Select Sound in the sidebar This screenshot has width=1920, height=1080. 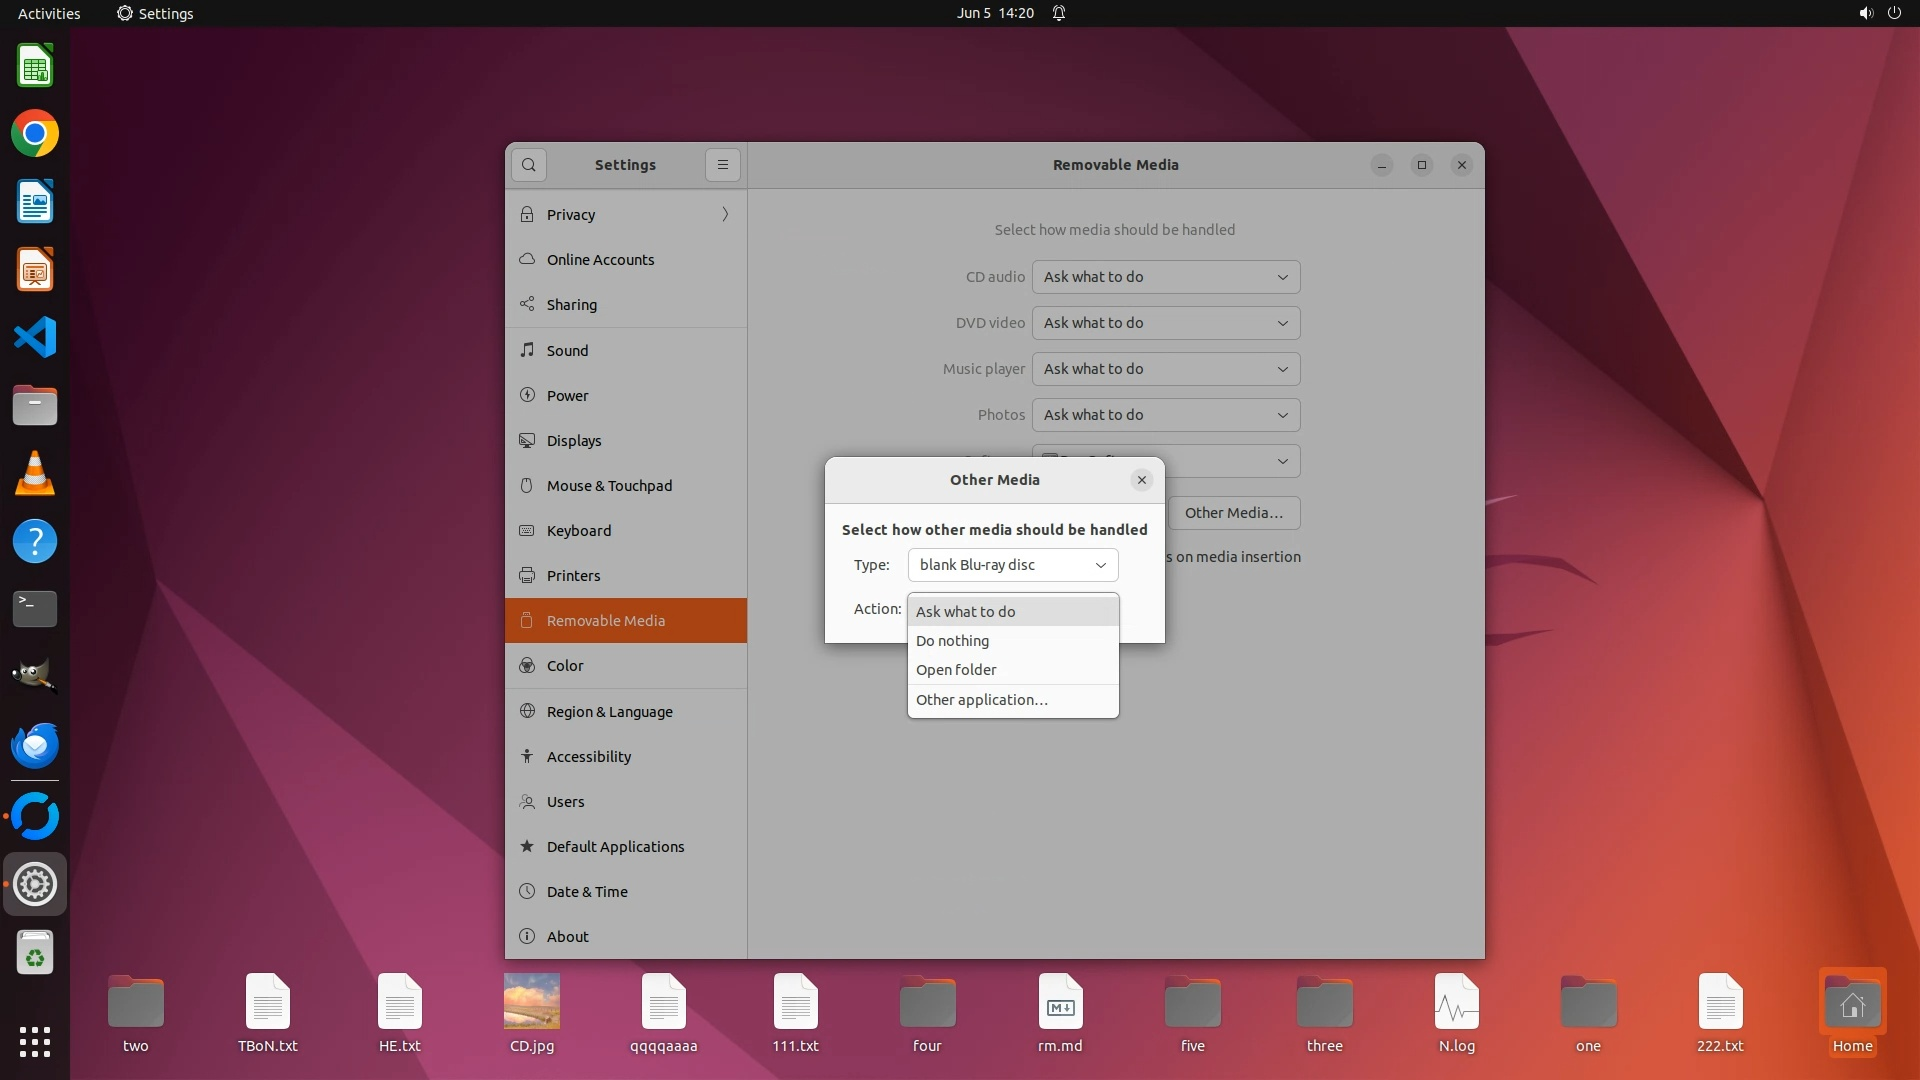(567, 351)
